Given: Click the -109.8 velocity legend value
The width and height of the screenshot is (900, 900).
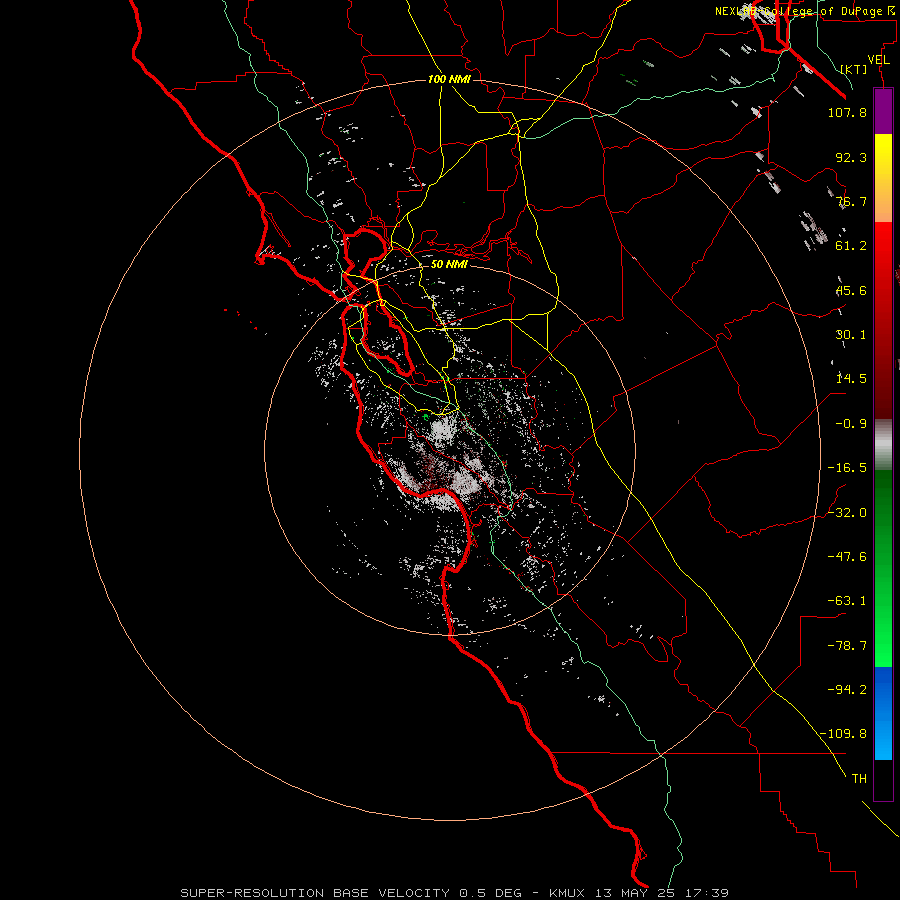Looking at the screenshot, I should [843, 734].
